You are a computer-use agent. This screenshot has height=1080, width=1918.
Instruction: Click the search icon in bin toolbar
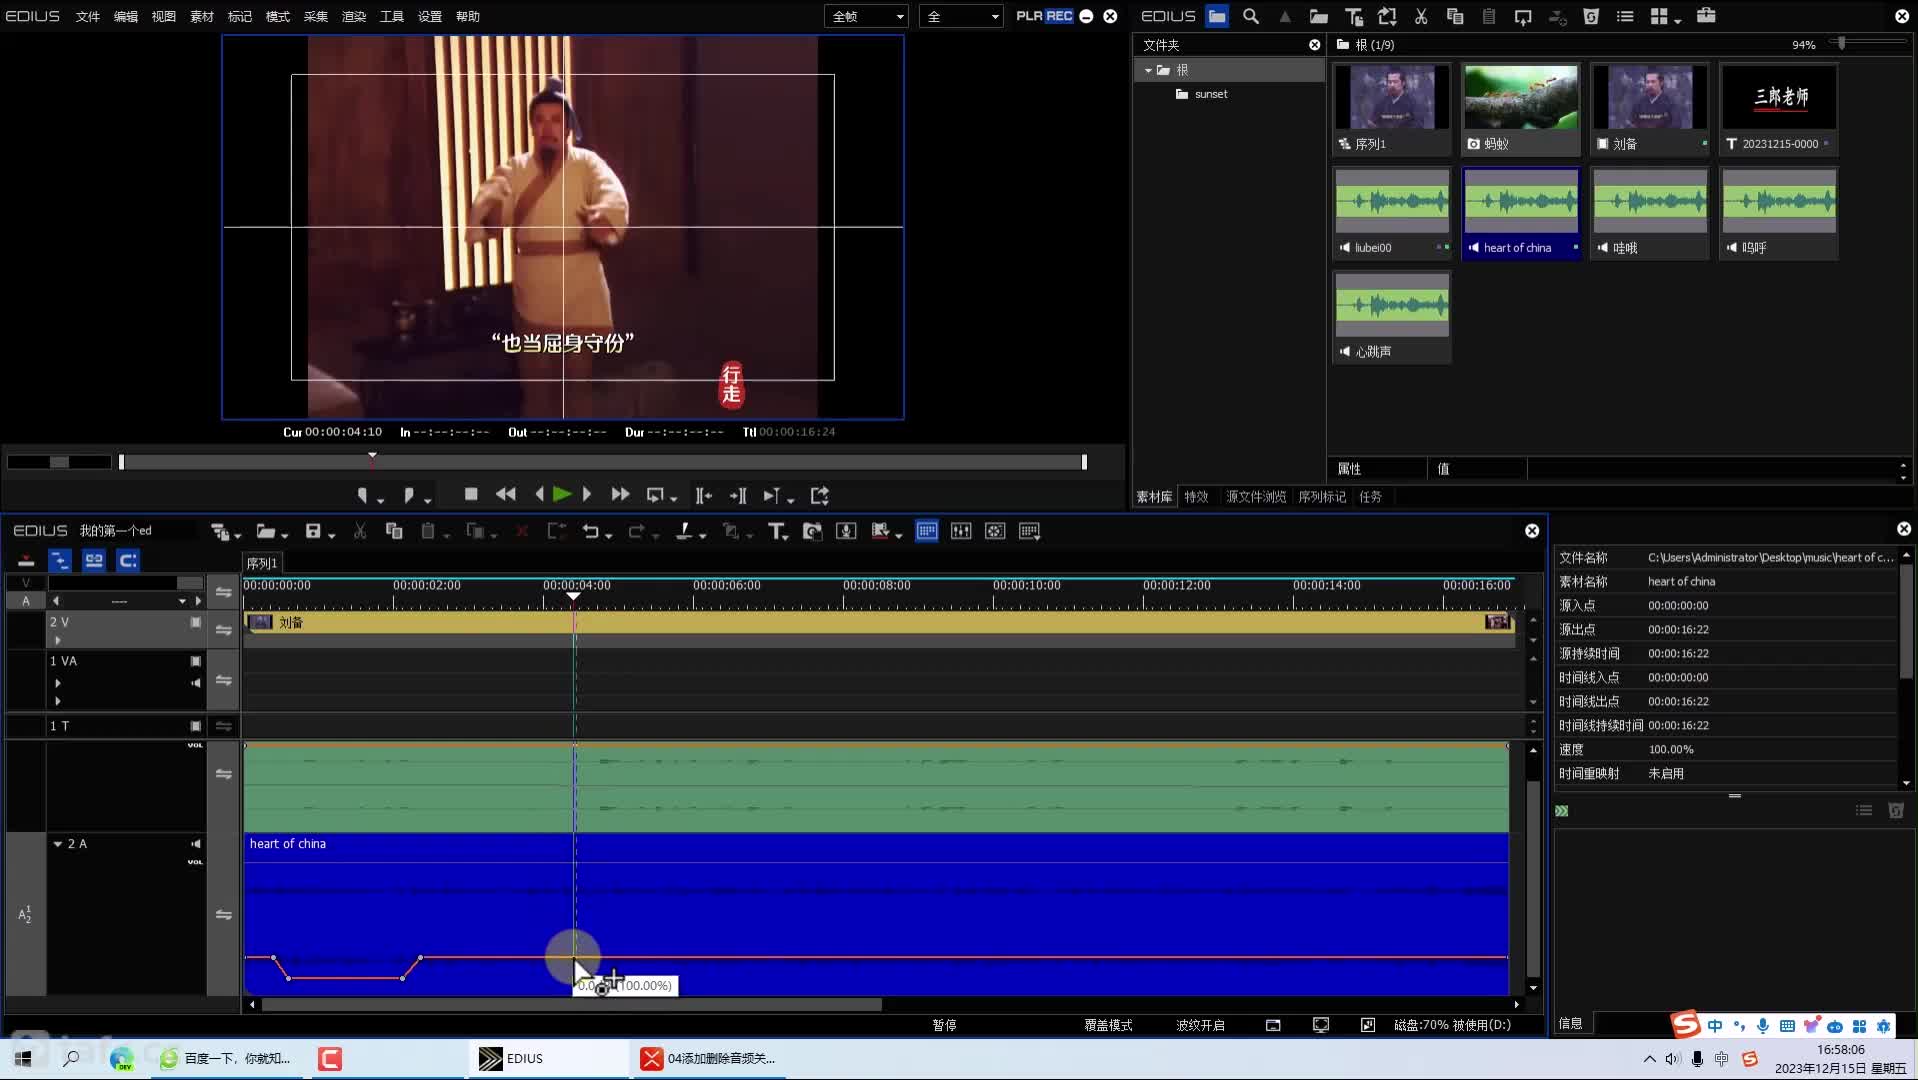pos(1250,16)
